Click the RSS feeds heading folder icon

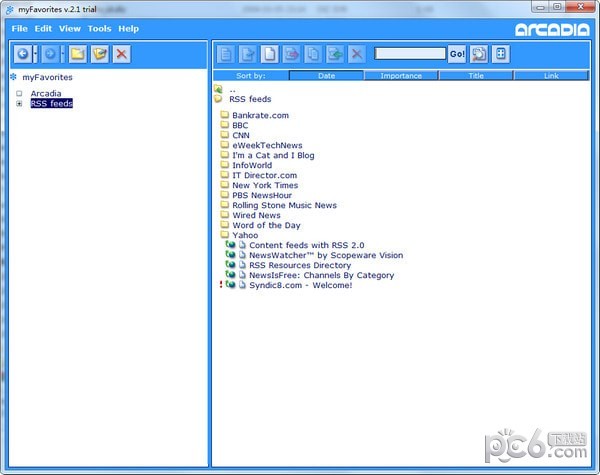(x=218, y=99)
